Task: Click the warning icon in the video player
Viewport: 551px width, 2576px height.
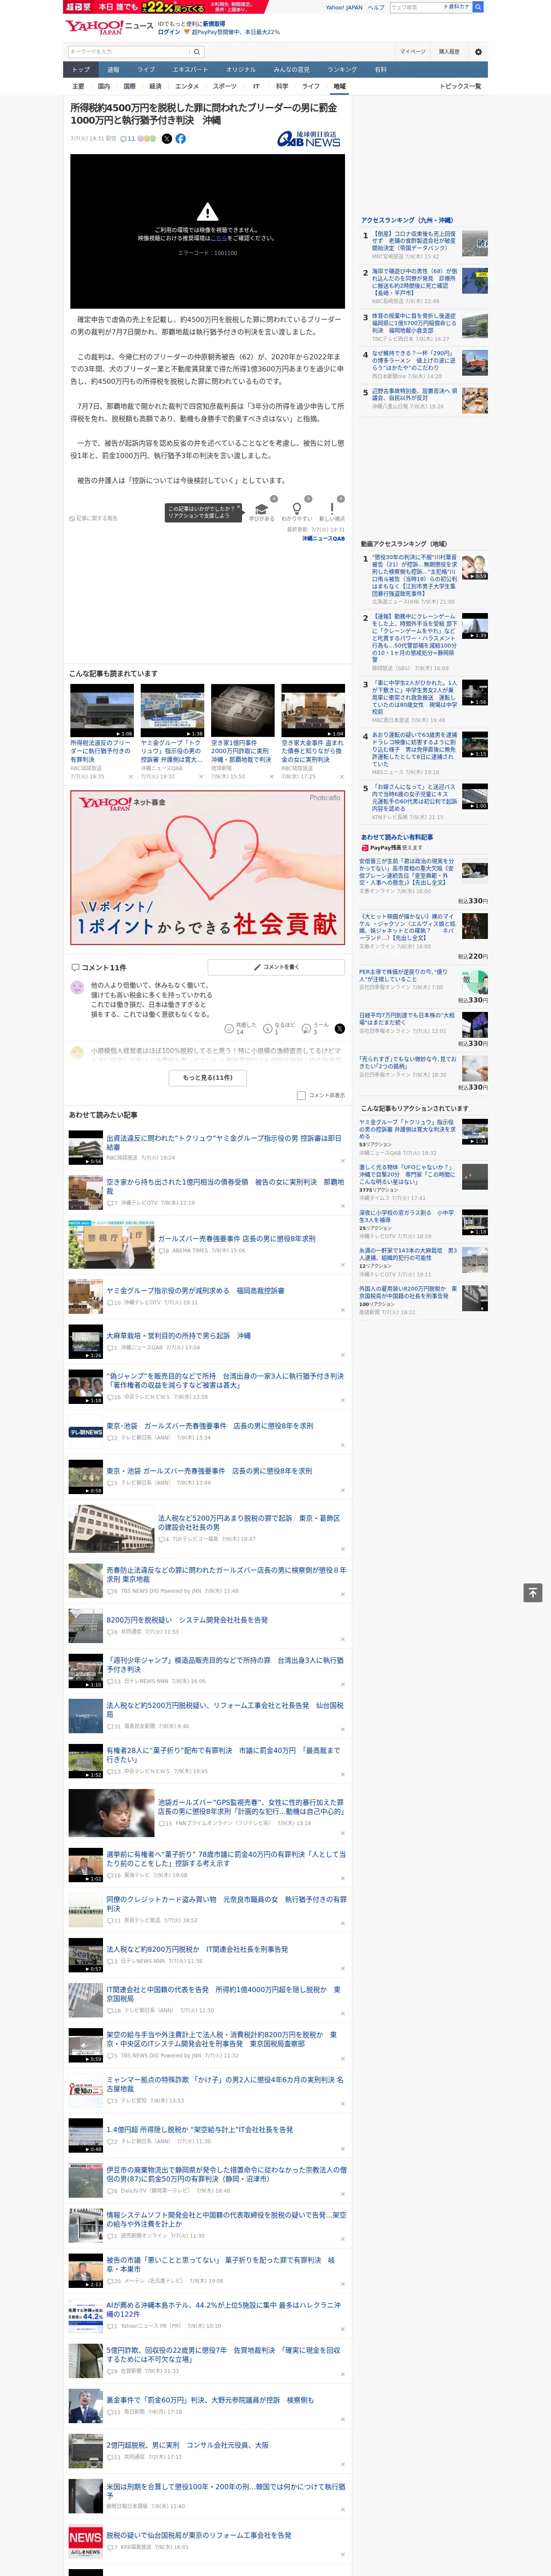Action: coord(207,212)
